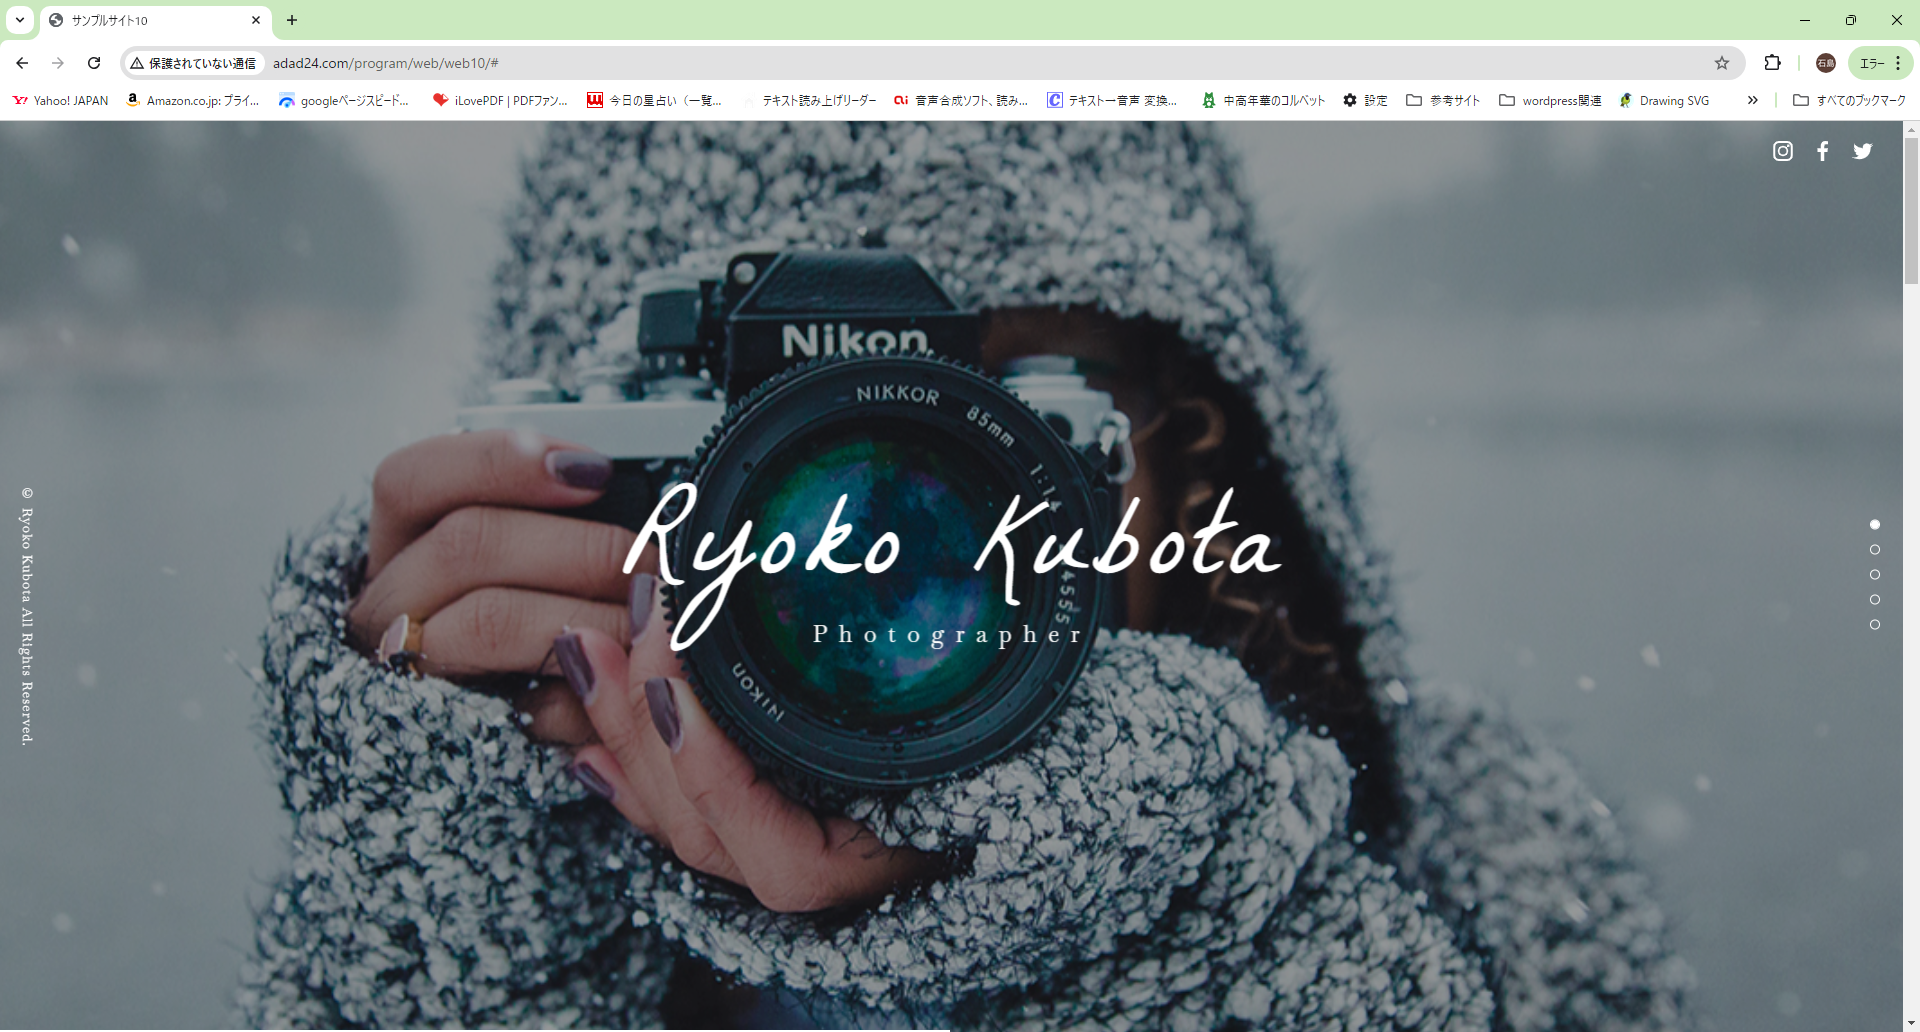Open the user profile avatar
The height and width of the screenshot is (1032, 1920).
coord(1826,63)
